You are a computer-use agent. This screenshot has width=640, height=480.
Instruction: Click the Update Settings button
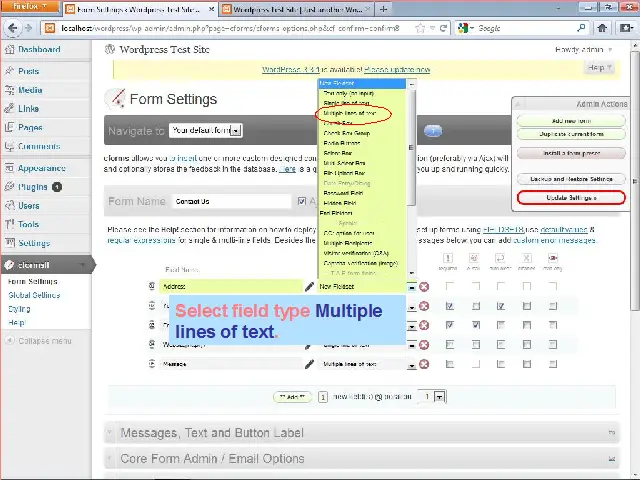click(x=571, y=197)
